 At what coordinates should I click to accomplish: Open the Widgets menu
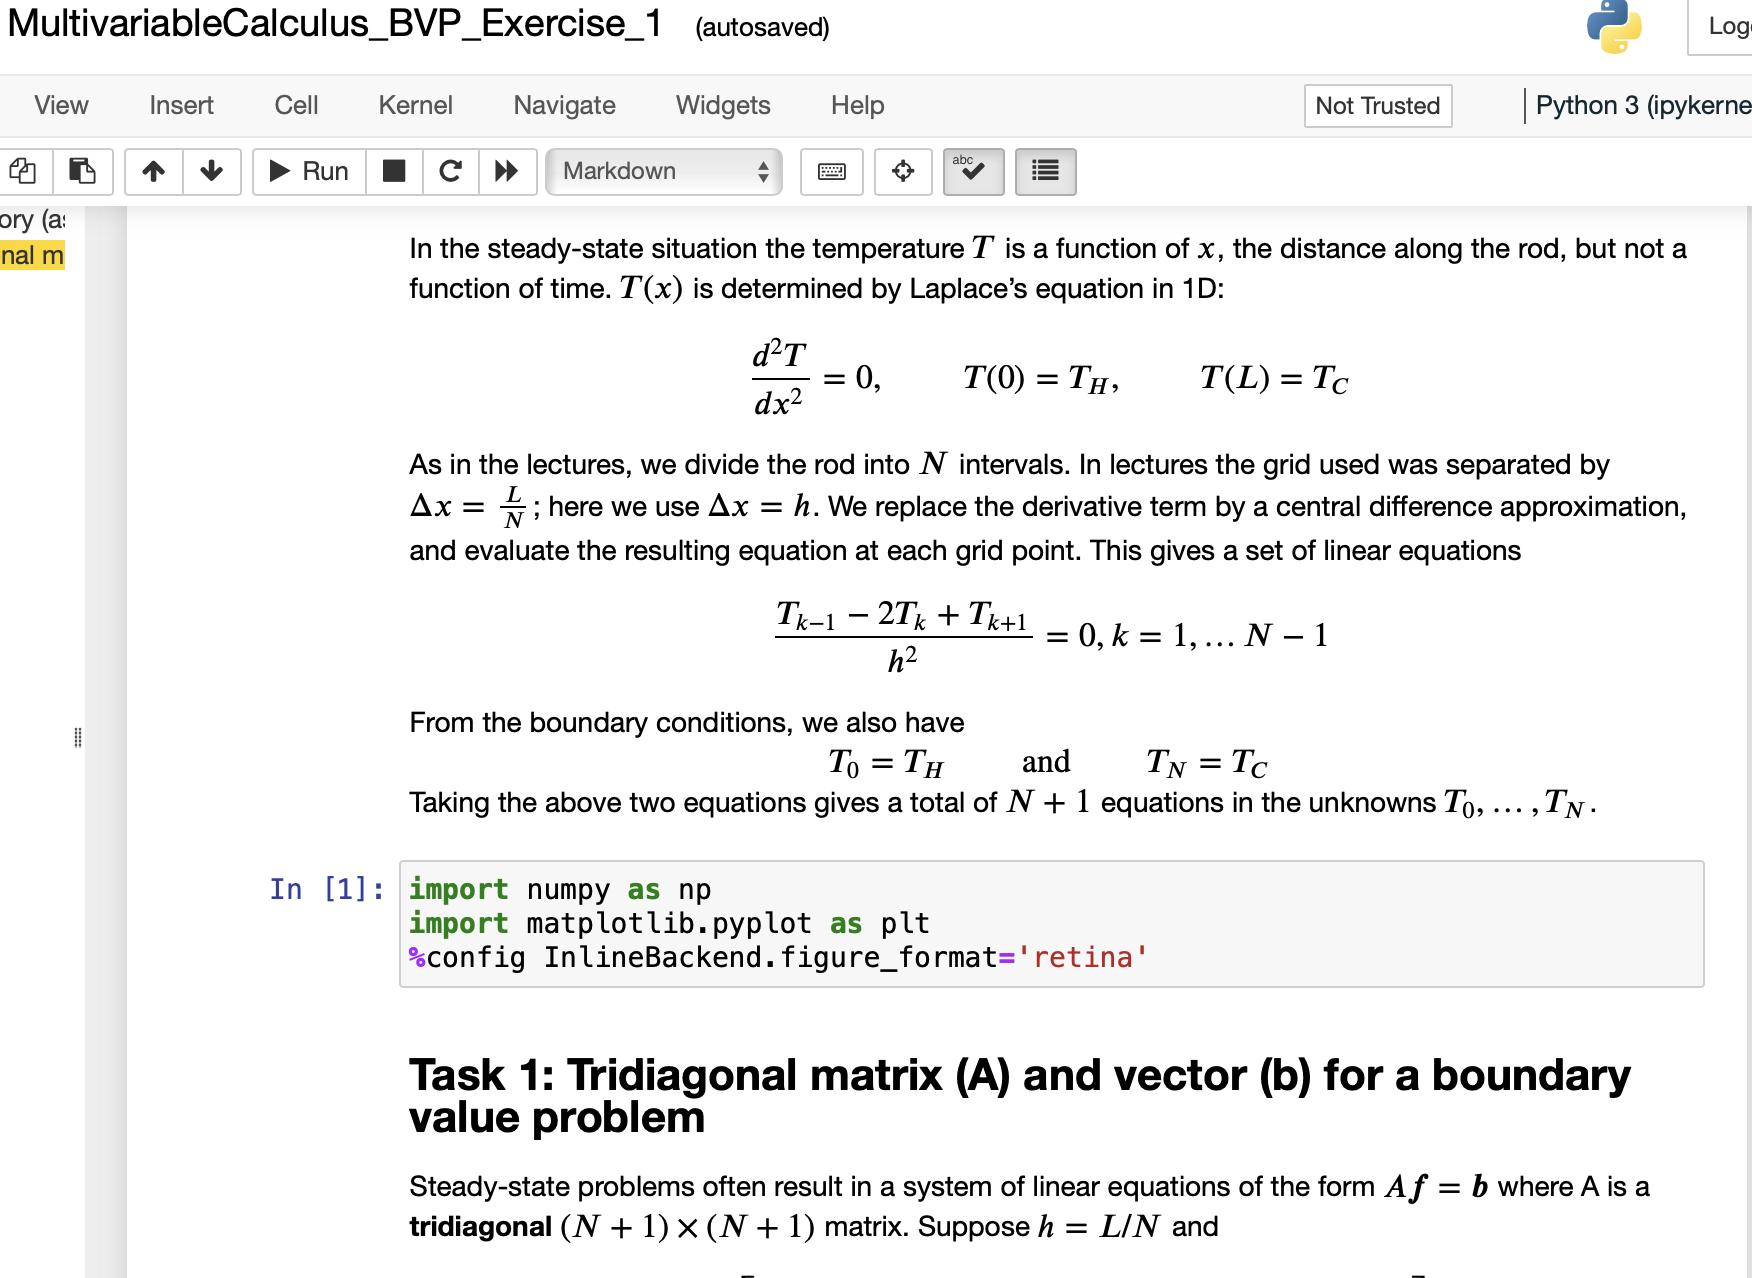click(x=722, y=105)
